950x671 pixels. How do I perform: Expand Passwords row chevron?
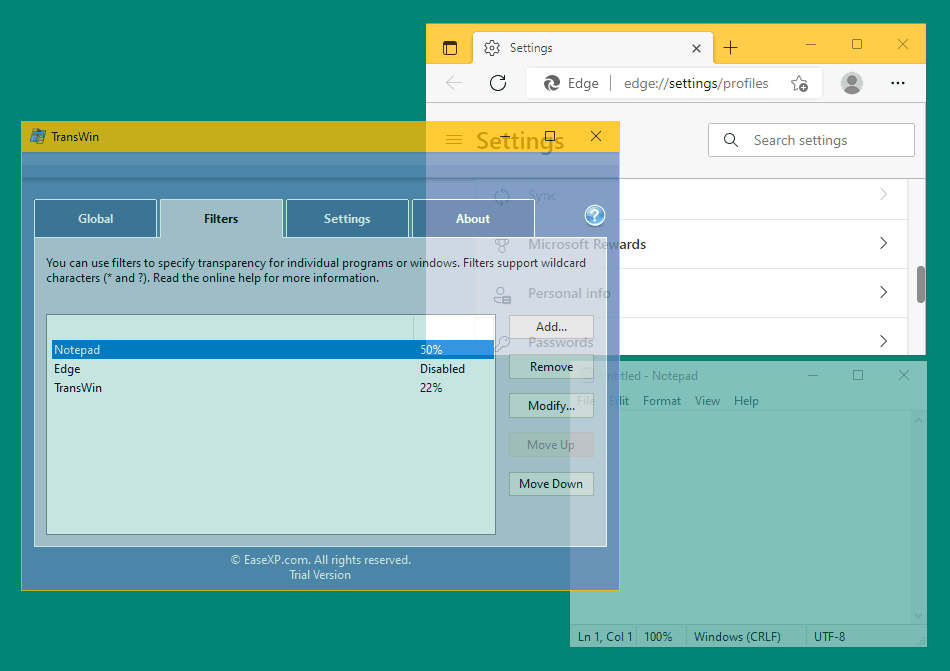click(x=883, y=341)
